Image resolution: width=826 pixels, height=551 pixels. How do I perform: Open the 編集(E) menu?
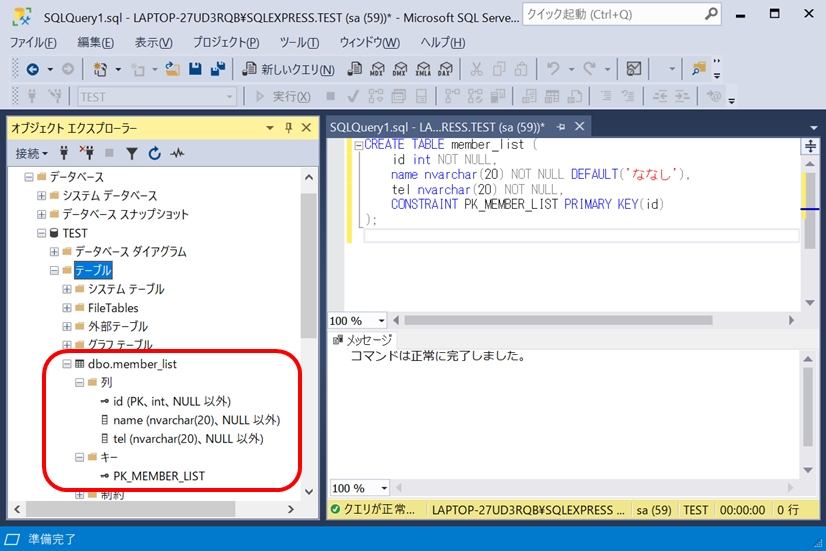(x=95, y=43)
